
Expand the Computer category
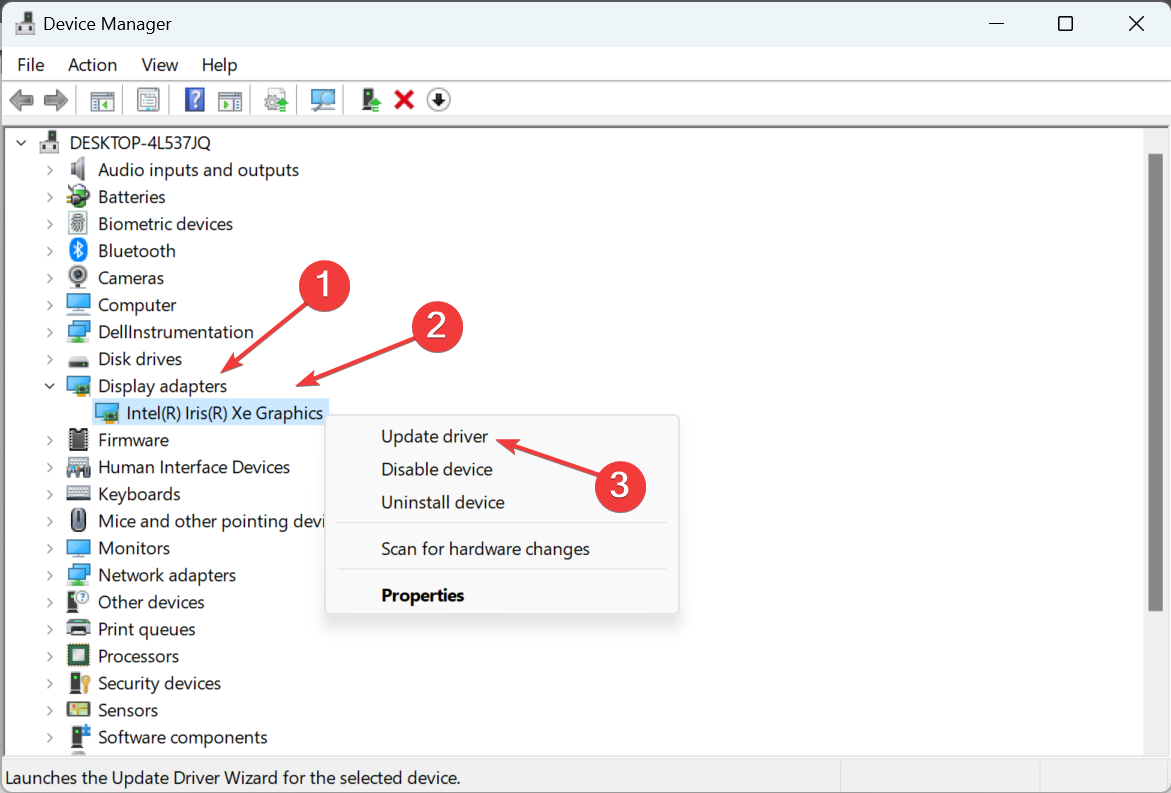pos(49,305)
